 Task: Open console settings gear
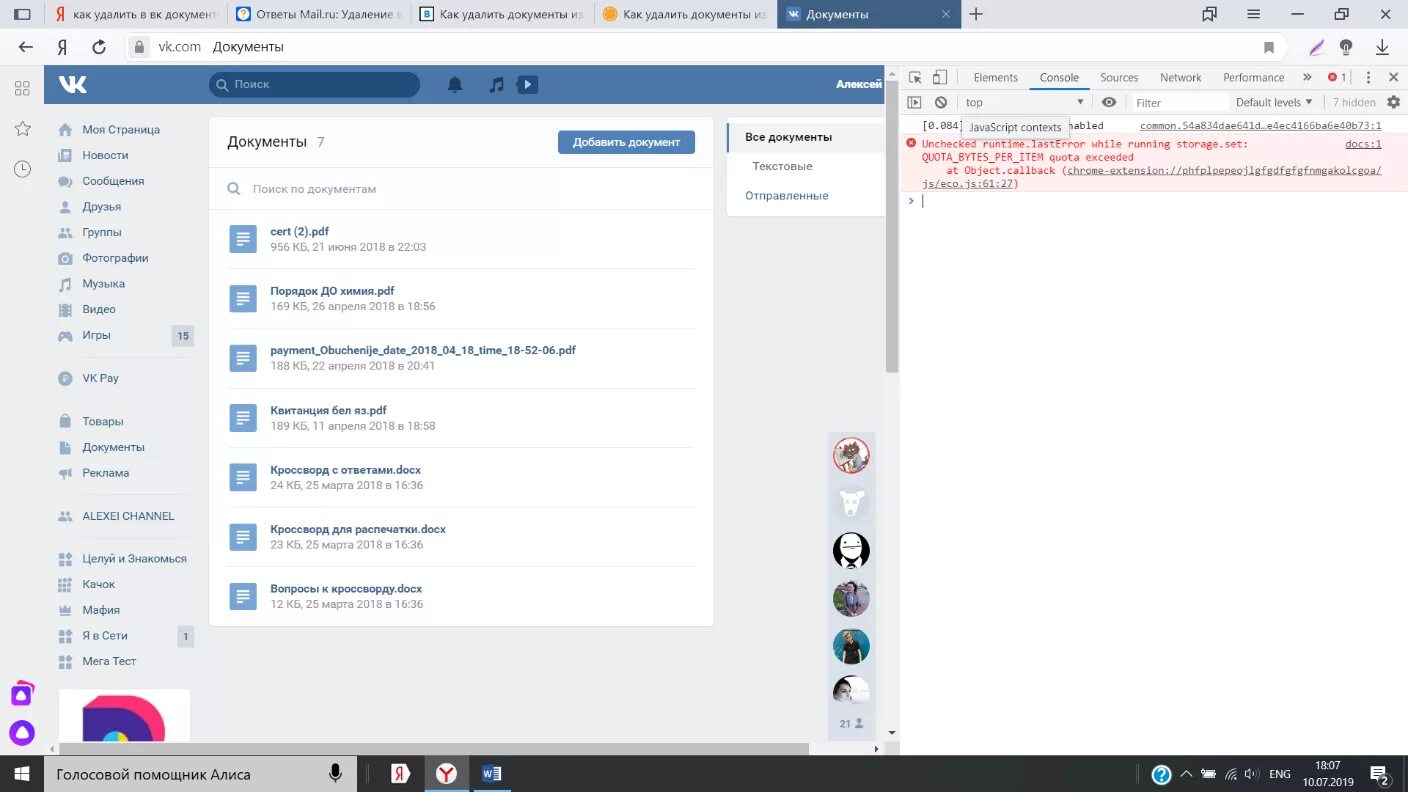coord(1393,102)
